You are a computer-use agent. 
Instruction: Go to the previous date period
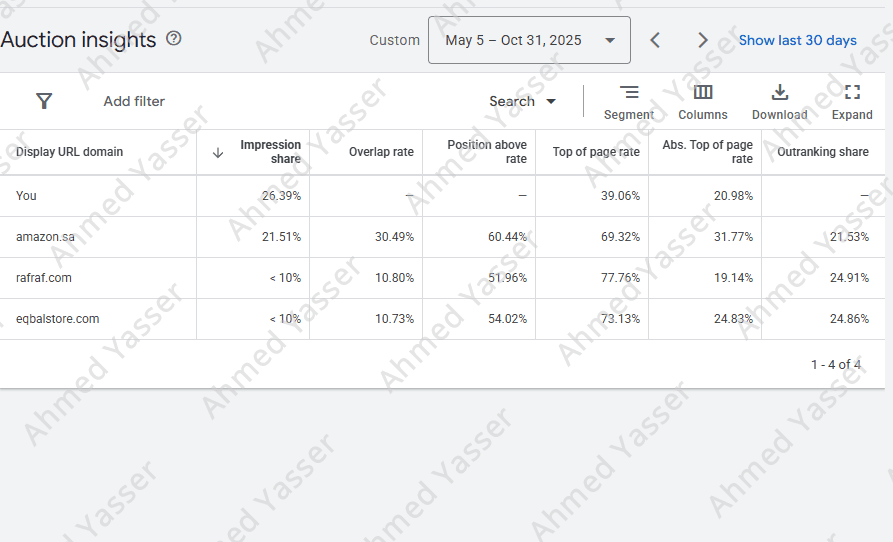tap(655, 40)
